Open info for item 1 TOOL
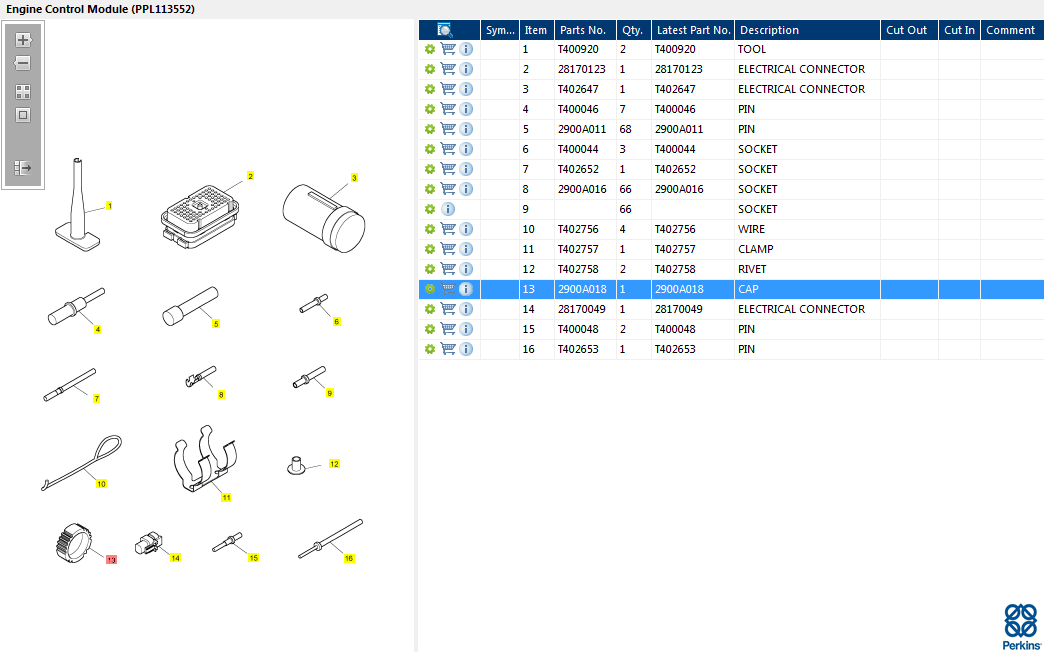Image resolution: width=1044 pixels, height=652 pixels. (x=466, y=49)
